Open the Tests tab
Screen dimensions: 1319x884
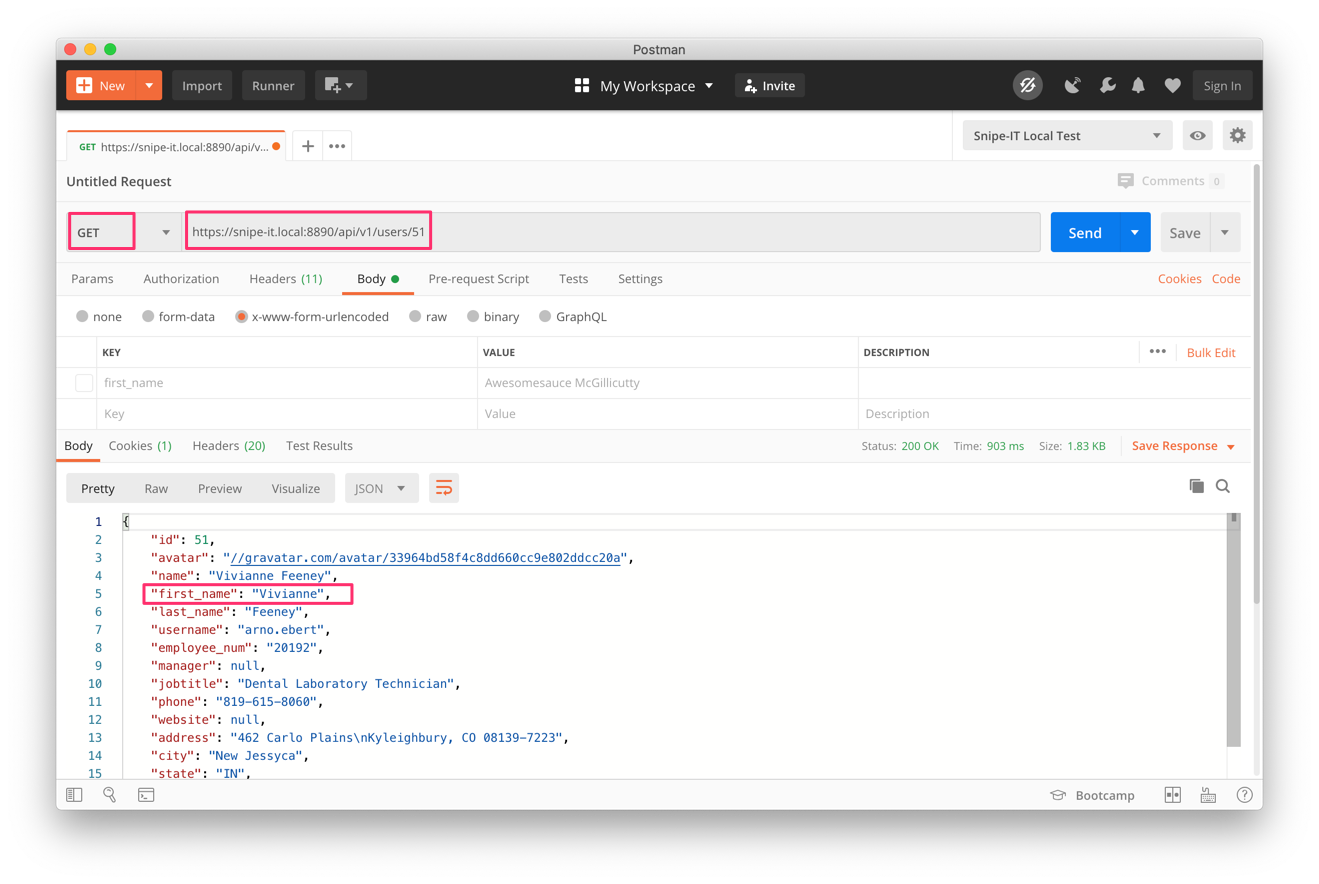coord(573,279)
